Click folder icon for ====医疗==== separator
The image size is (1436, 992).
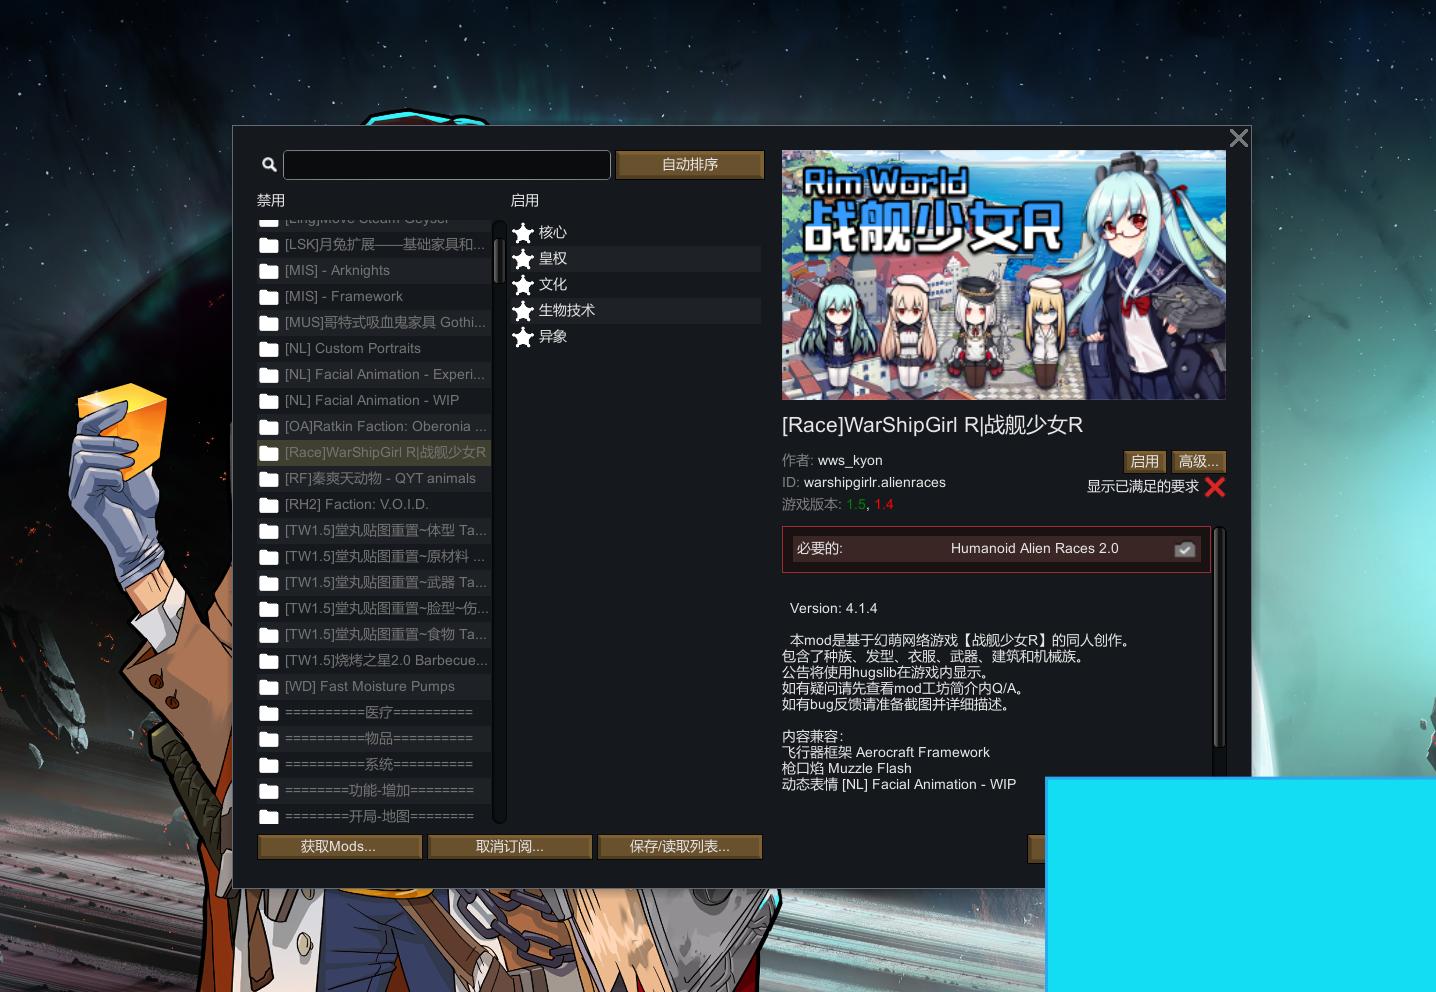[269, 713]
